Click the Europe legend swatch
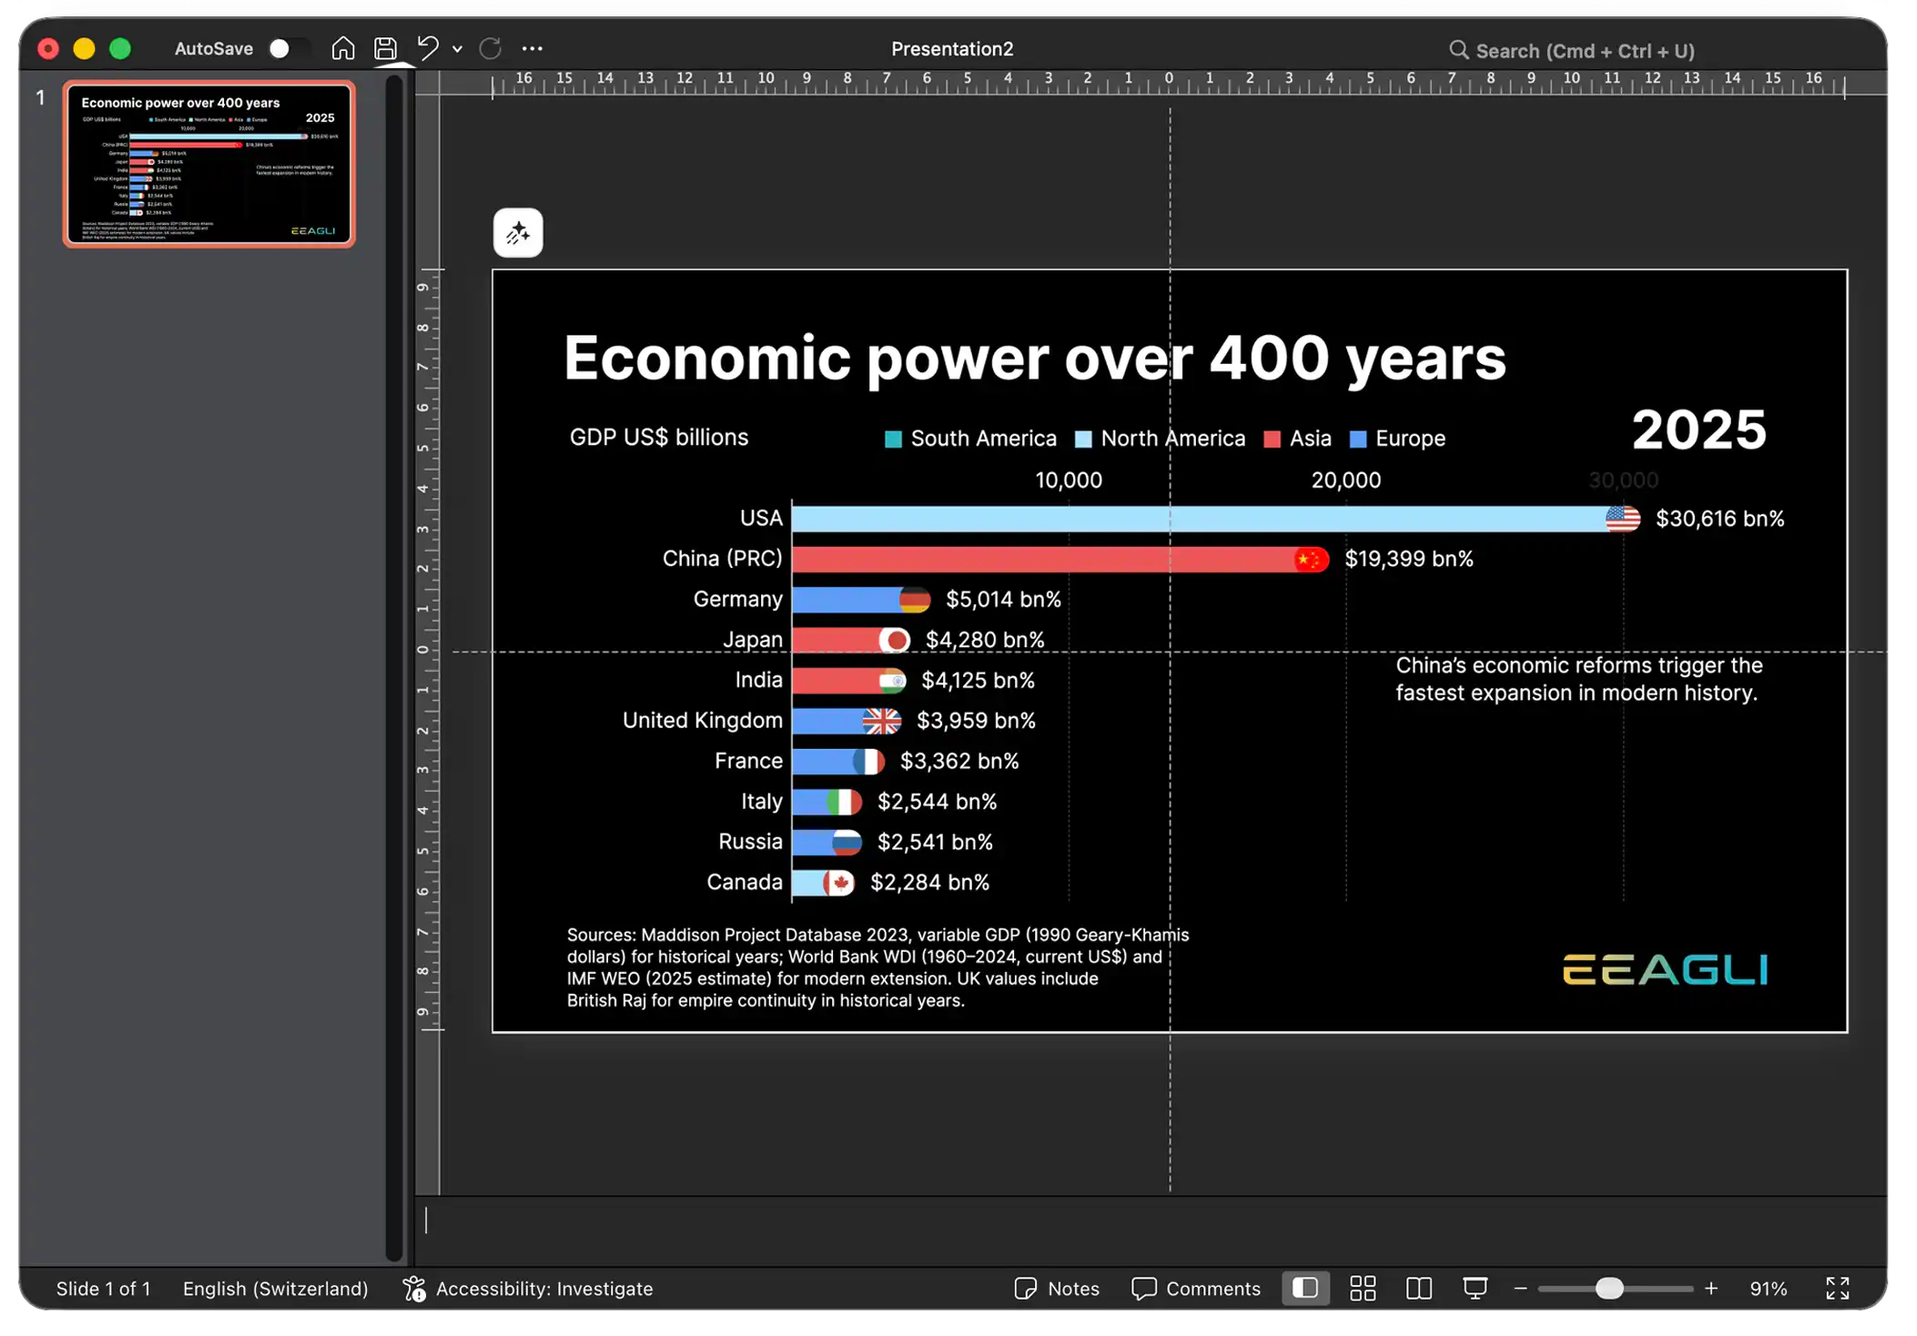The image size is (1917, 1336). click(1358, 439)
